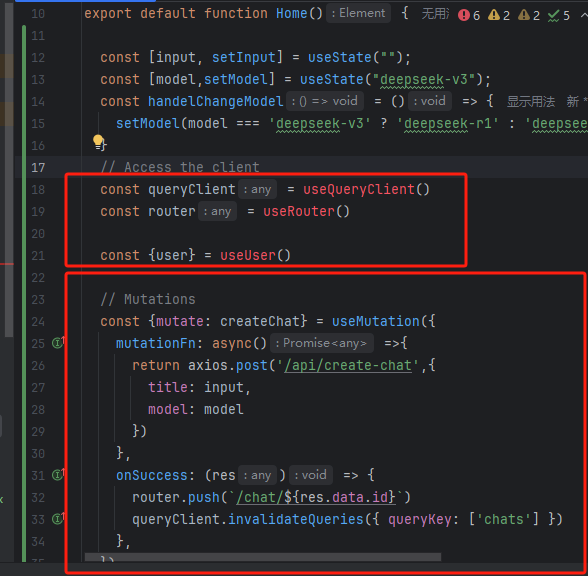Expand the ': Promise<any>' inlay hint

tap(322, 343)
